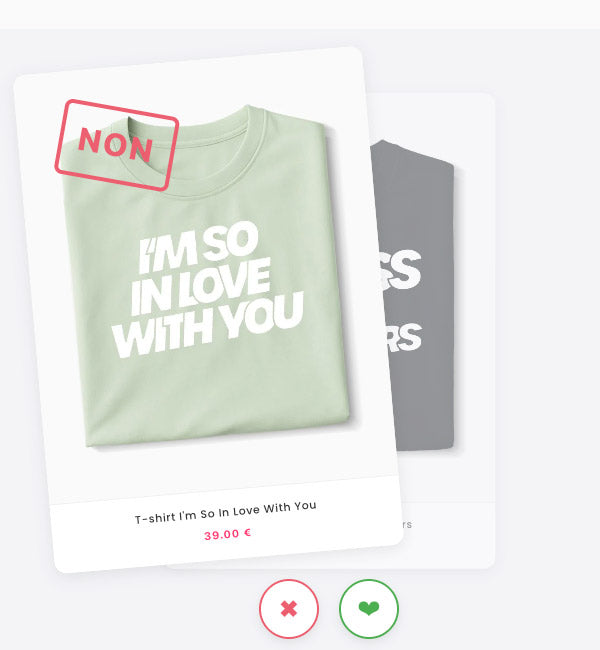Click the white header bar at page top
The image size is (600, 650).
[300, 14]
